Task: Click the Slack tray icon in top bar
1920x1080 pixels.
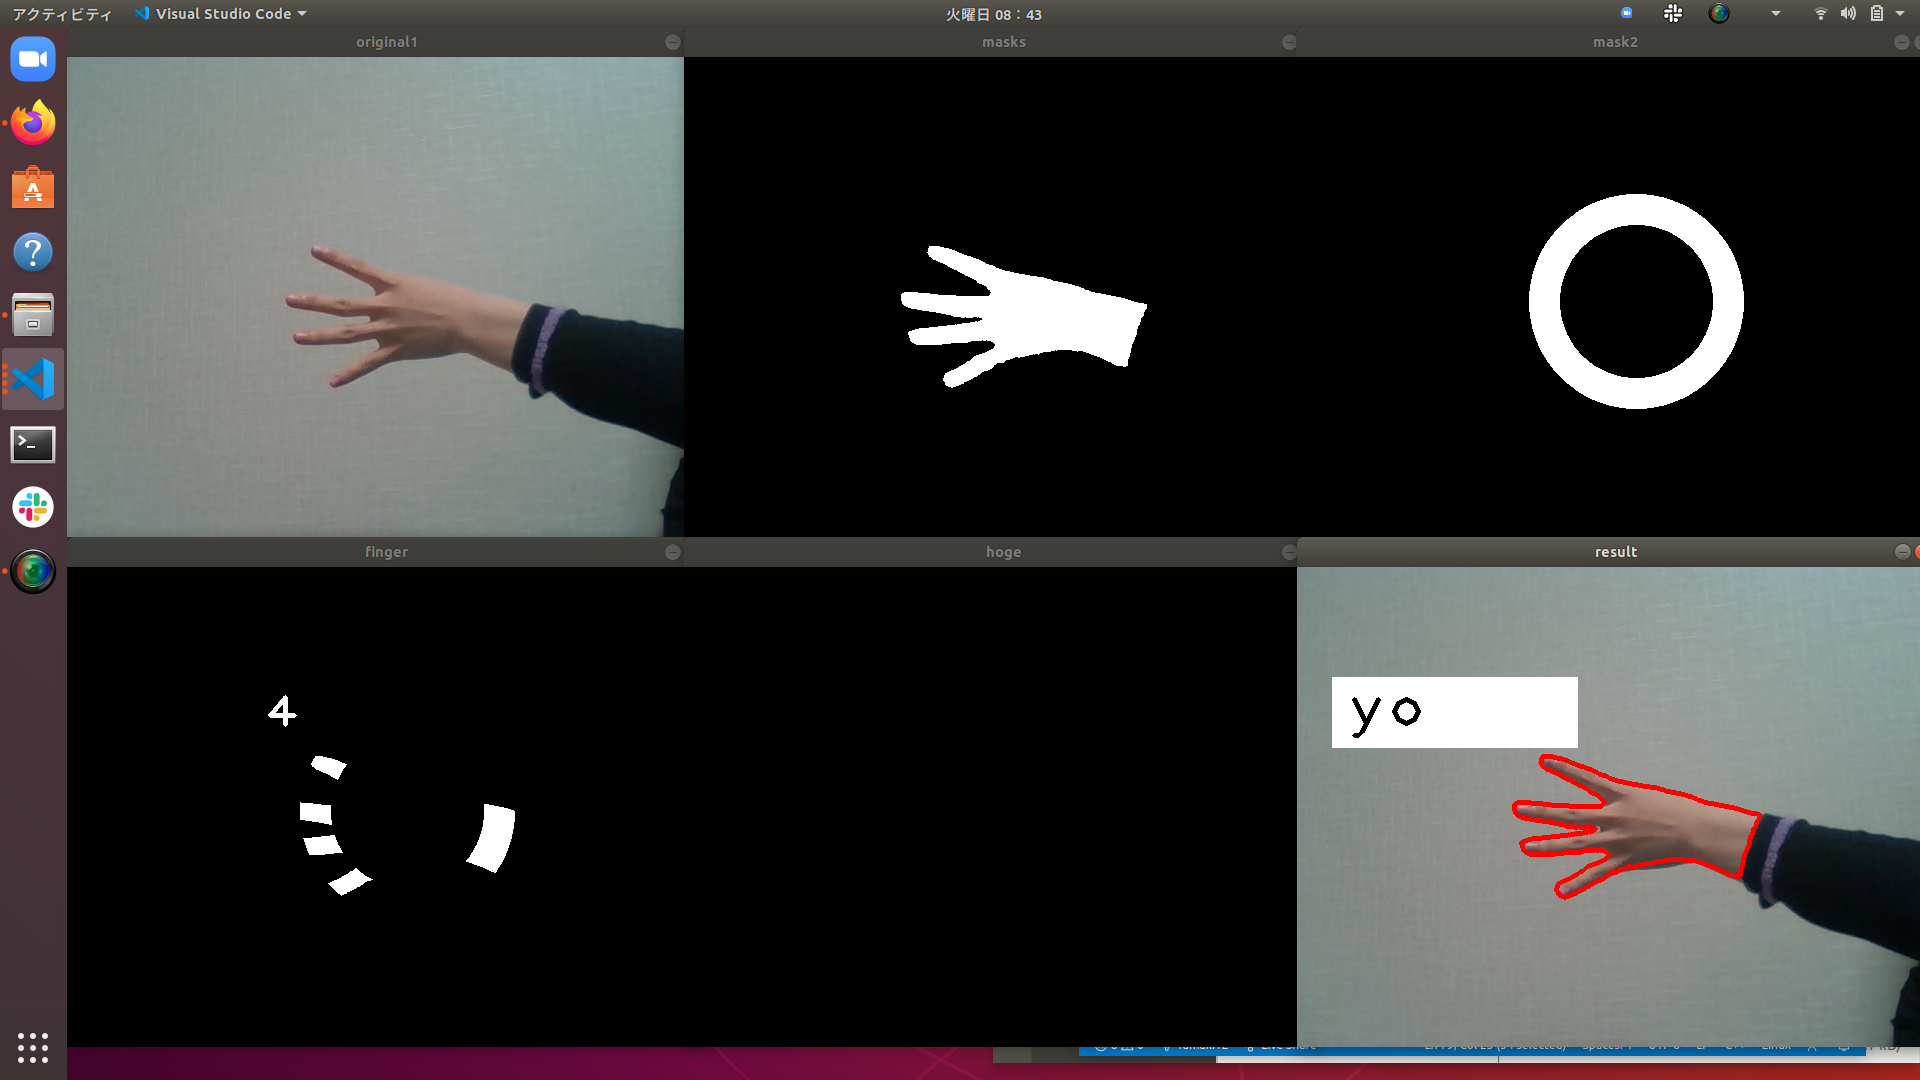Action: tap(1673, 14)
